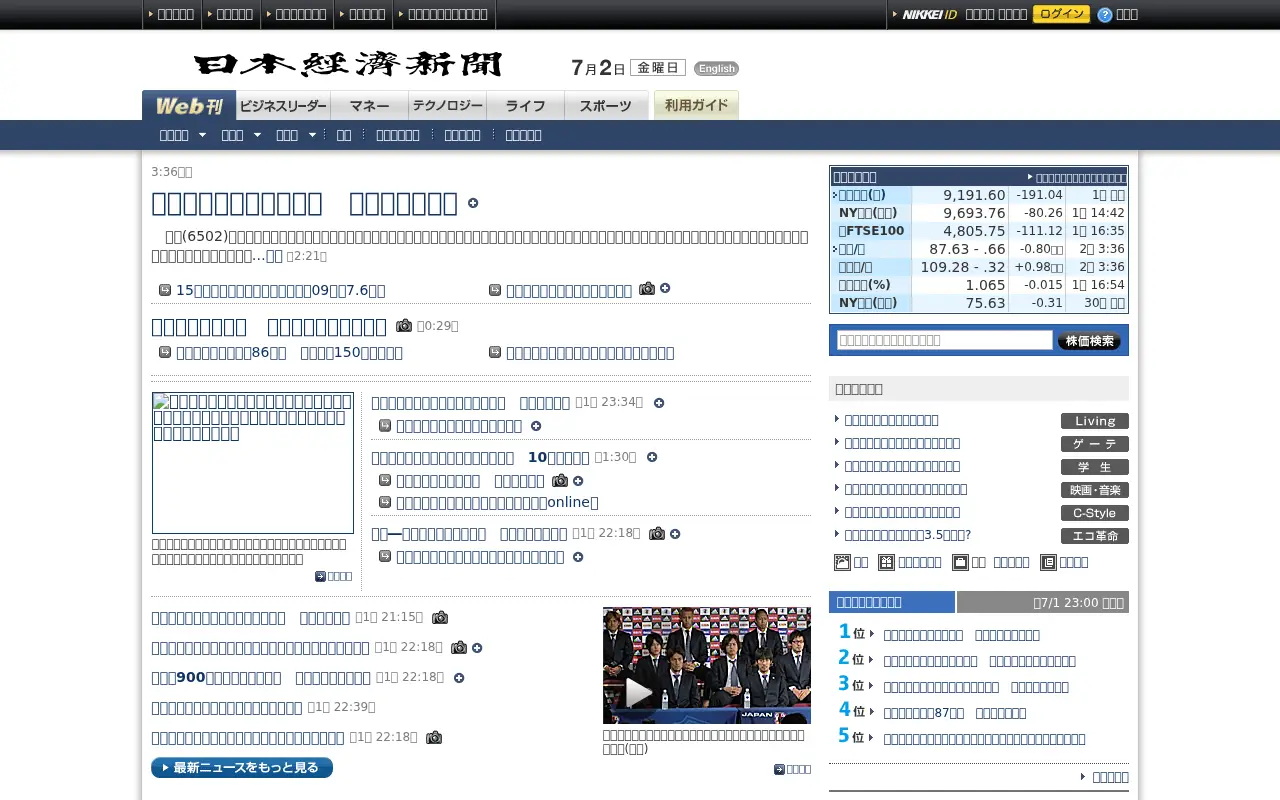Click the 最新ニュースをもっと見る button
This screenshot has width=1280, height=800.
[242, 767]
